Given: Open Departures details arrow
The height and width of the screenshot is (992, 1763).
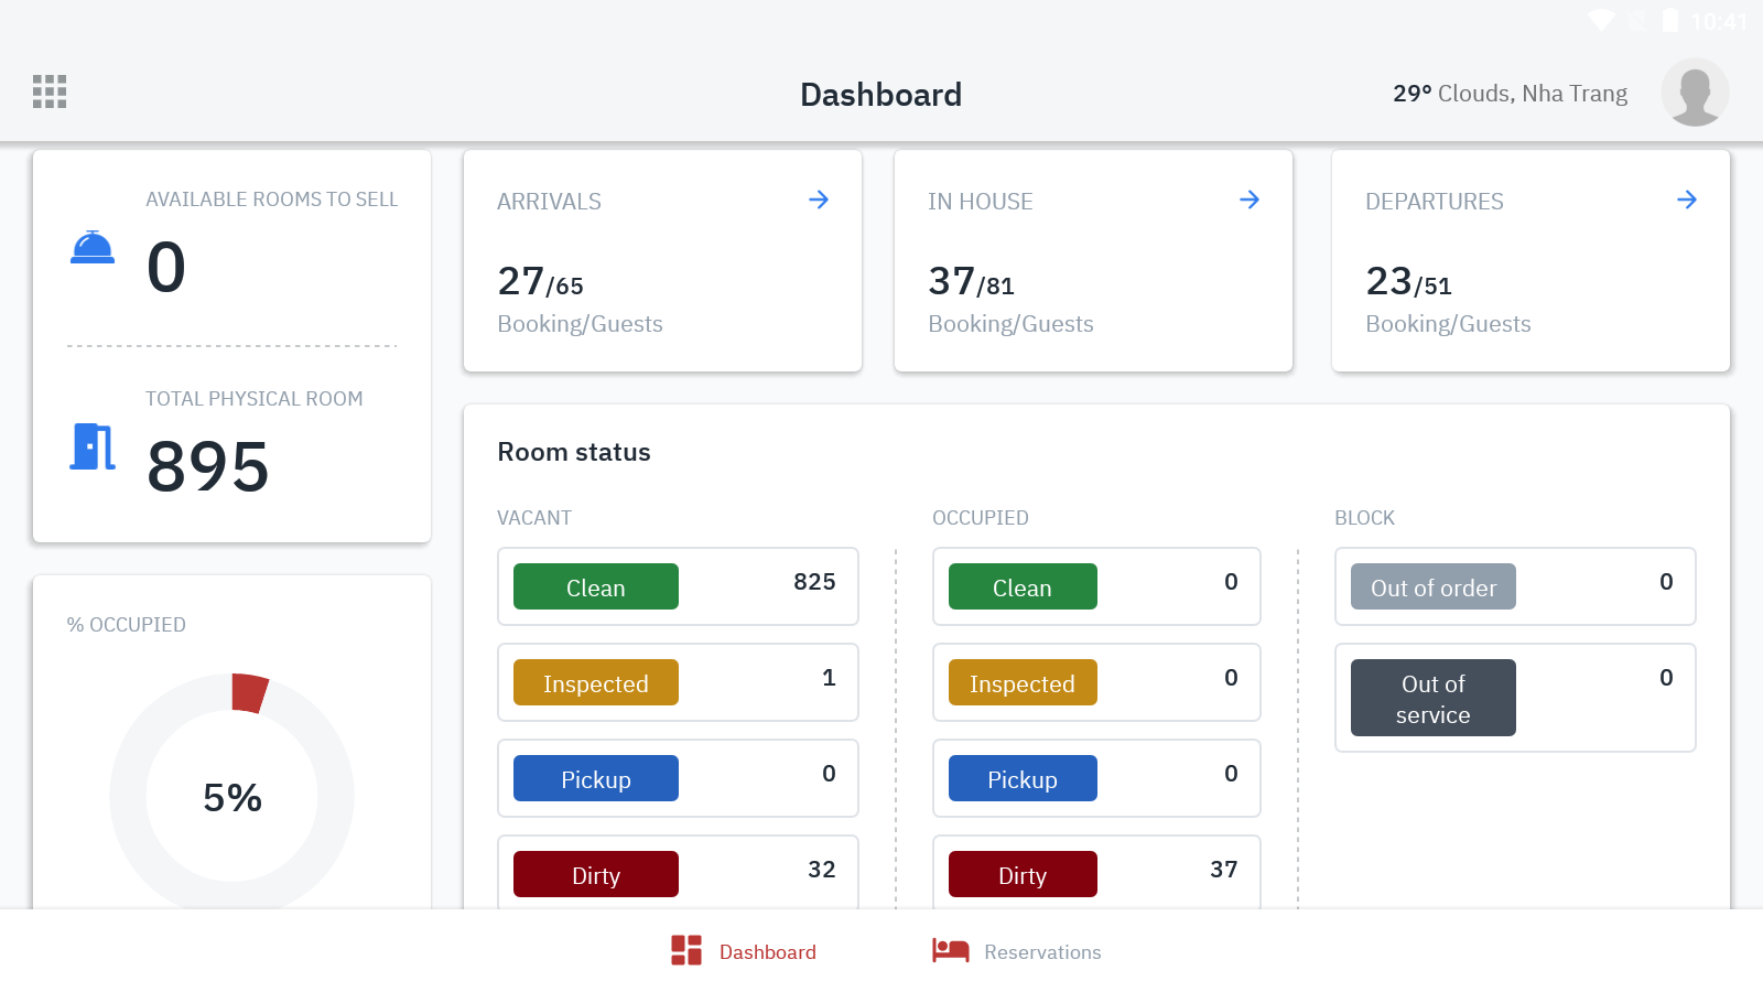Looking at the screenshot, I should [x=1686, y=200].
